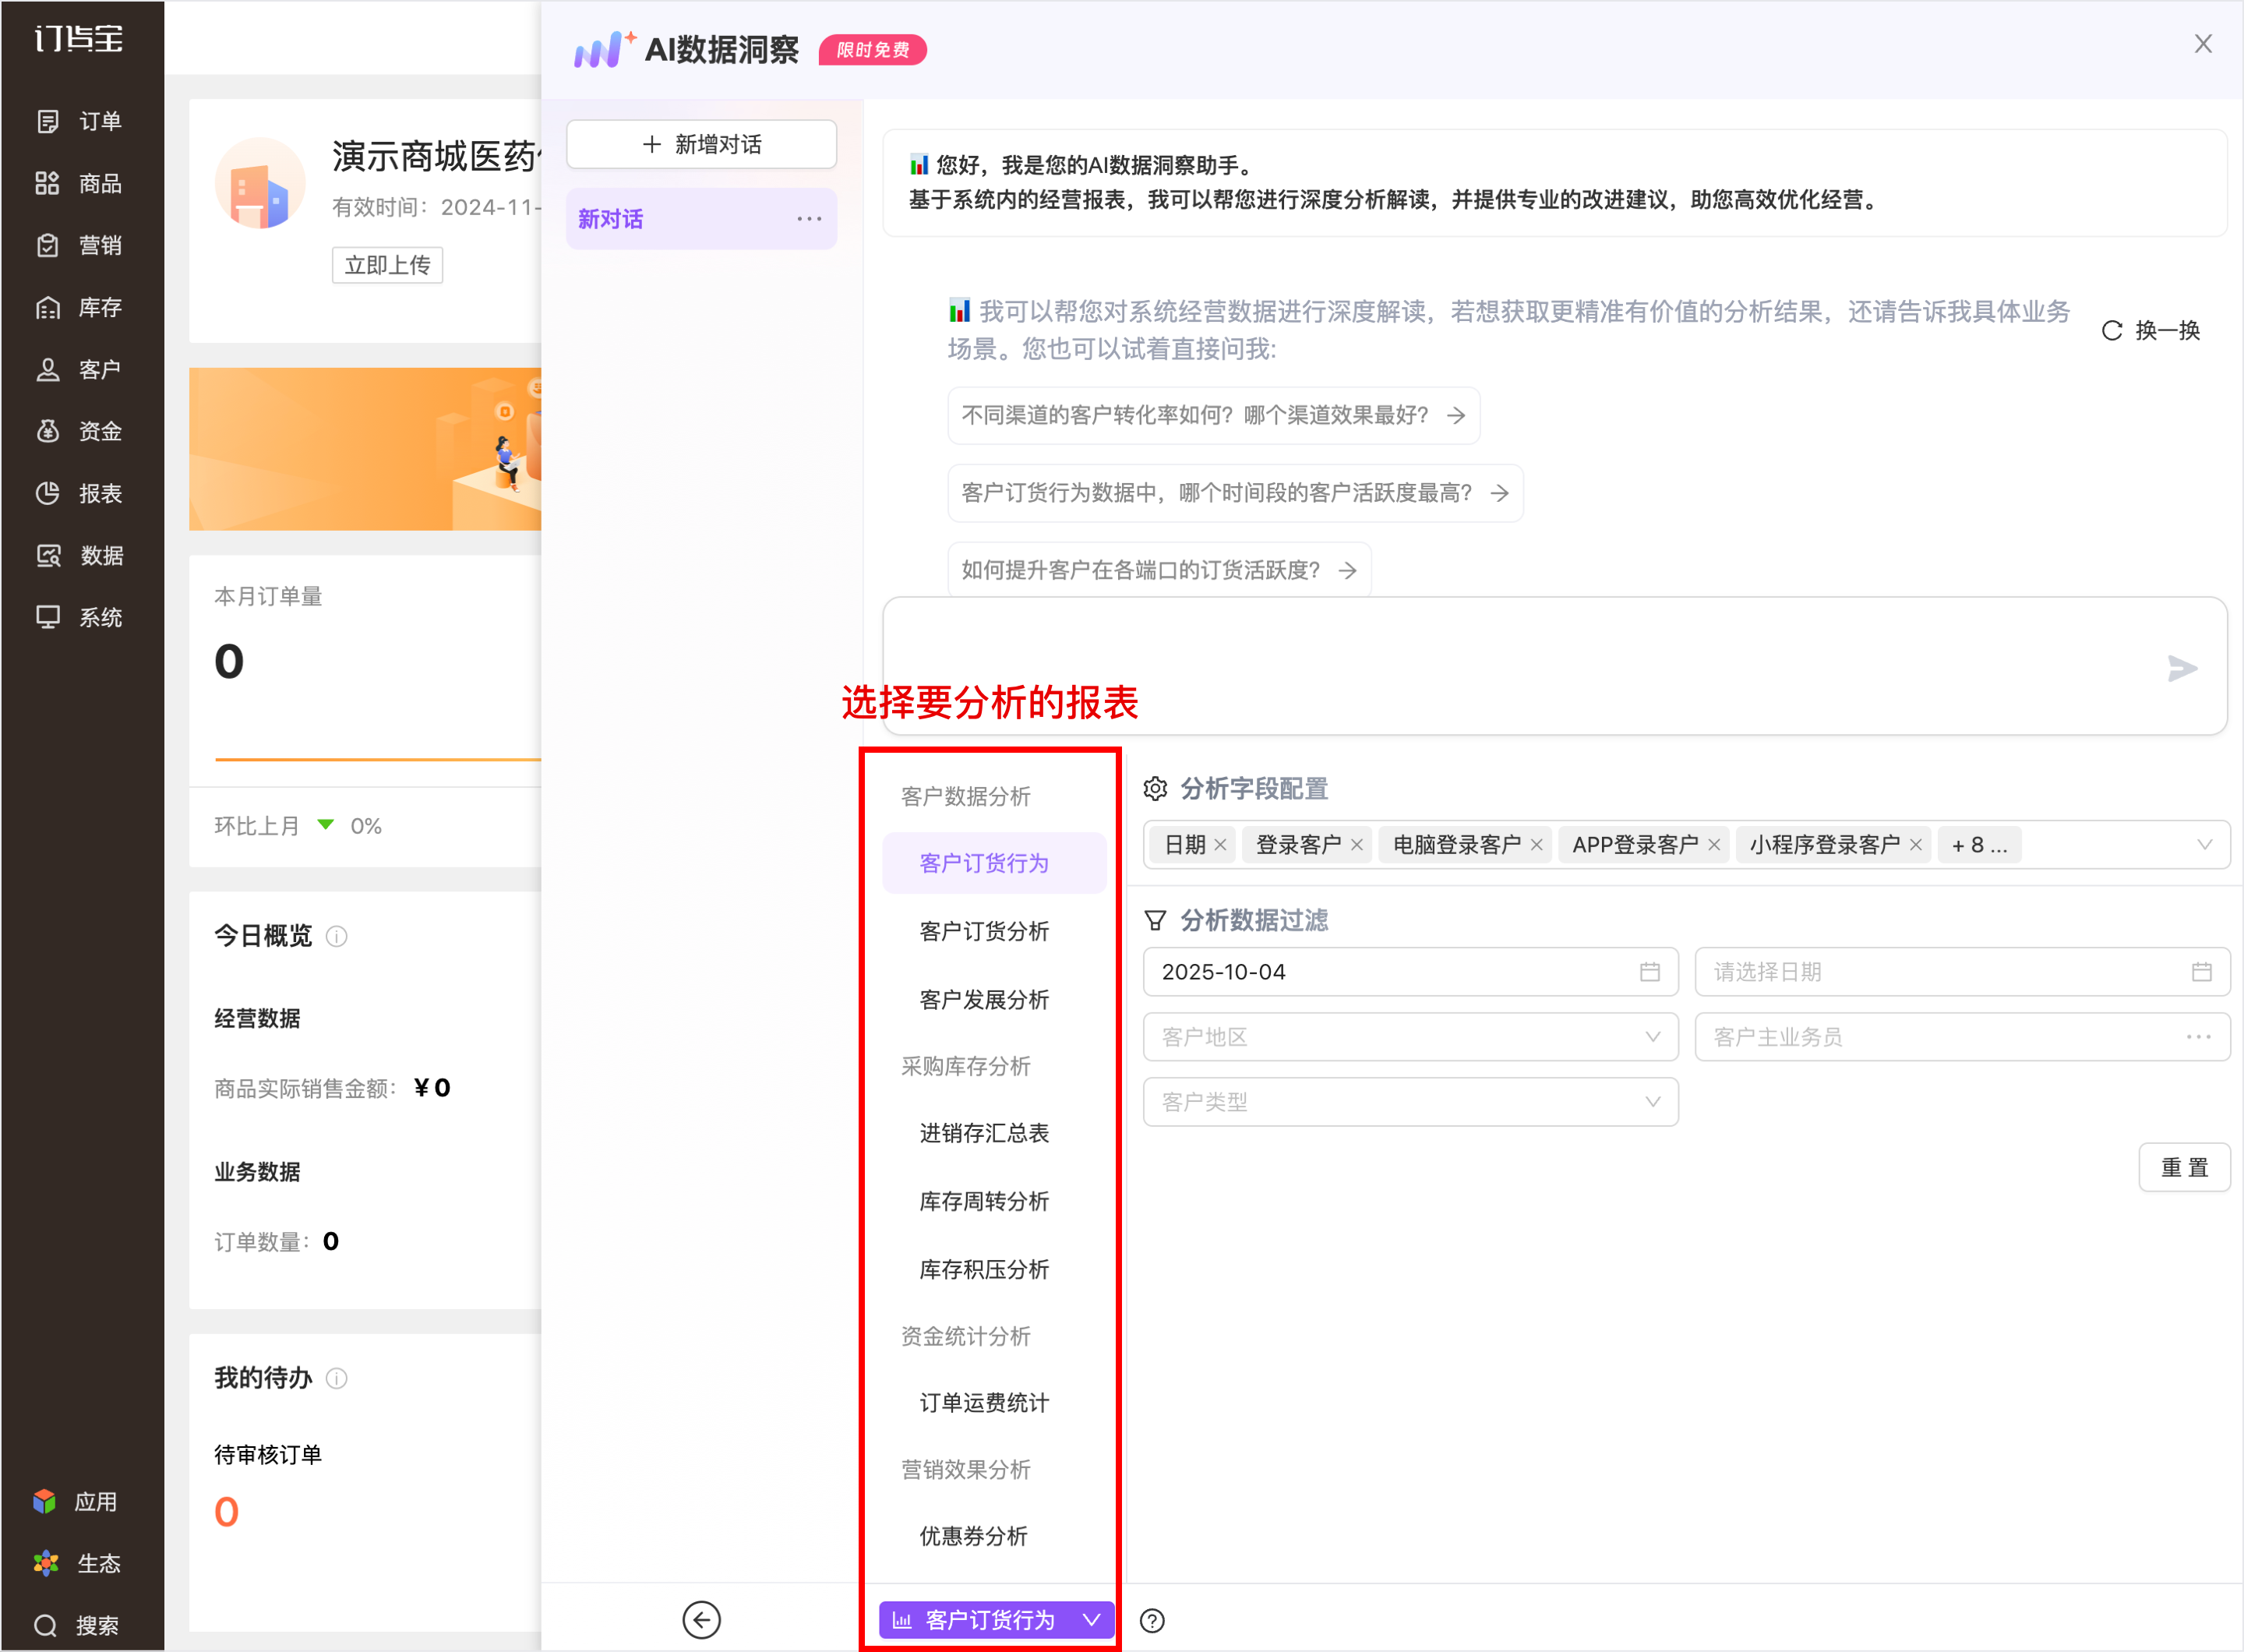This screenshot has height=1652, width=2244.
Task: Click the send message arrow icon
Action: pos(2181,668)
